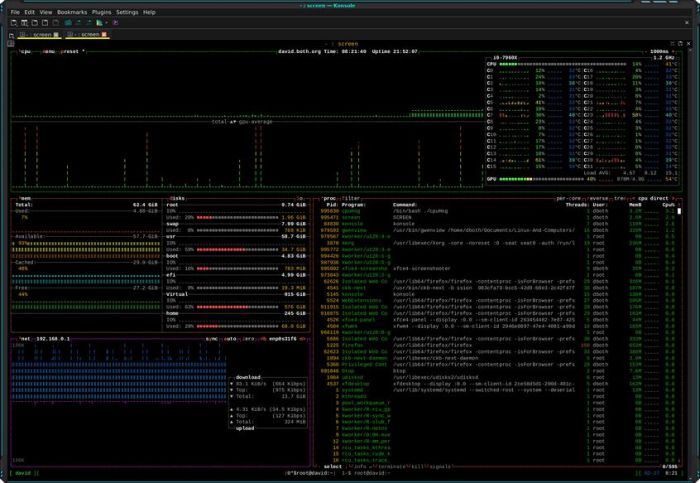
Task: Open the File menu
Action: click(15, 12)
